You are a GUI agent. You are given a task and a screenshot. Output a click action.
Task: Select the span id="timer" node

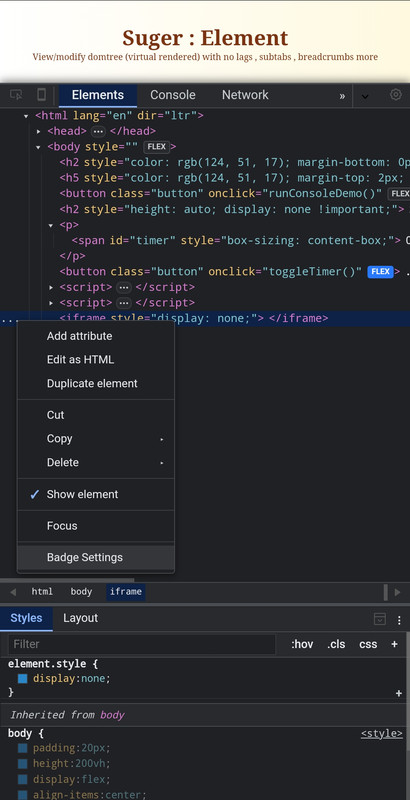(x=240, y=240)
